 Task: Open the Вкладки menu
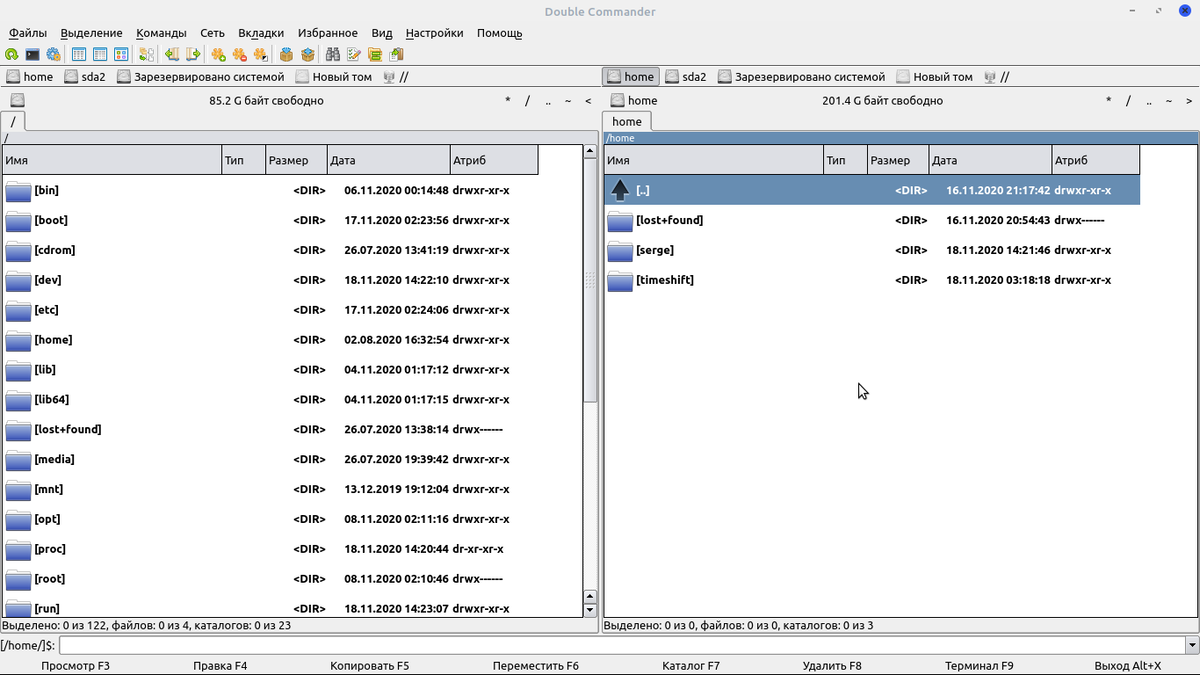[262, 33]
